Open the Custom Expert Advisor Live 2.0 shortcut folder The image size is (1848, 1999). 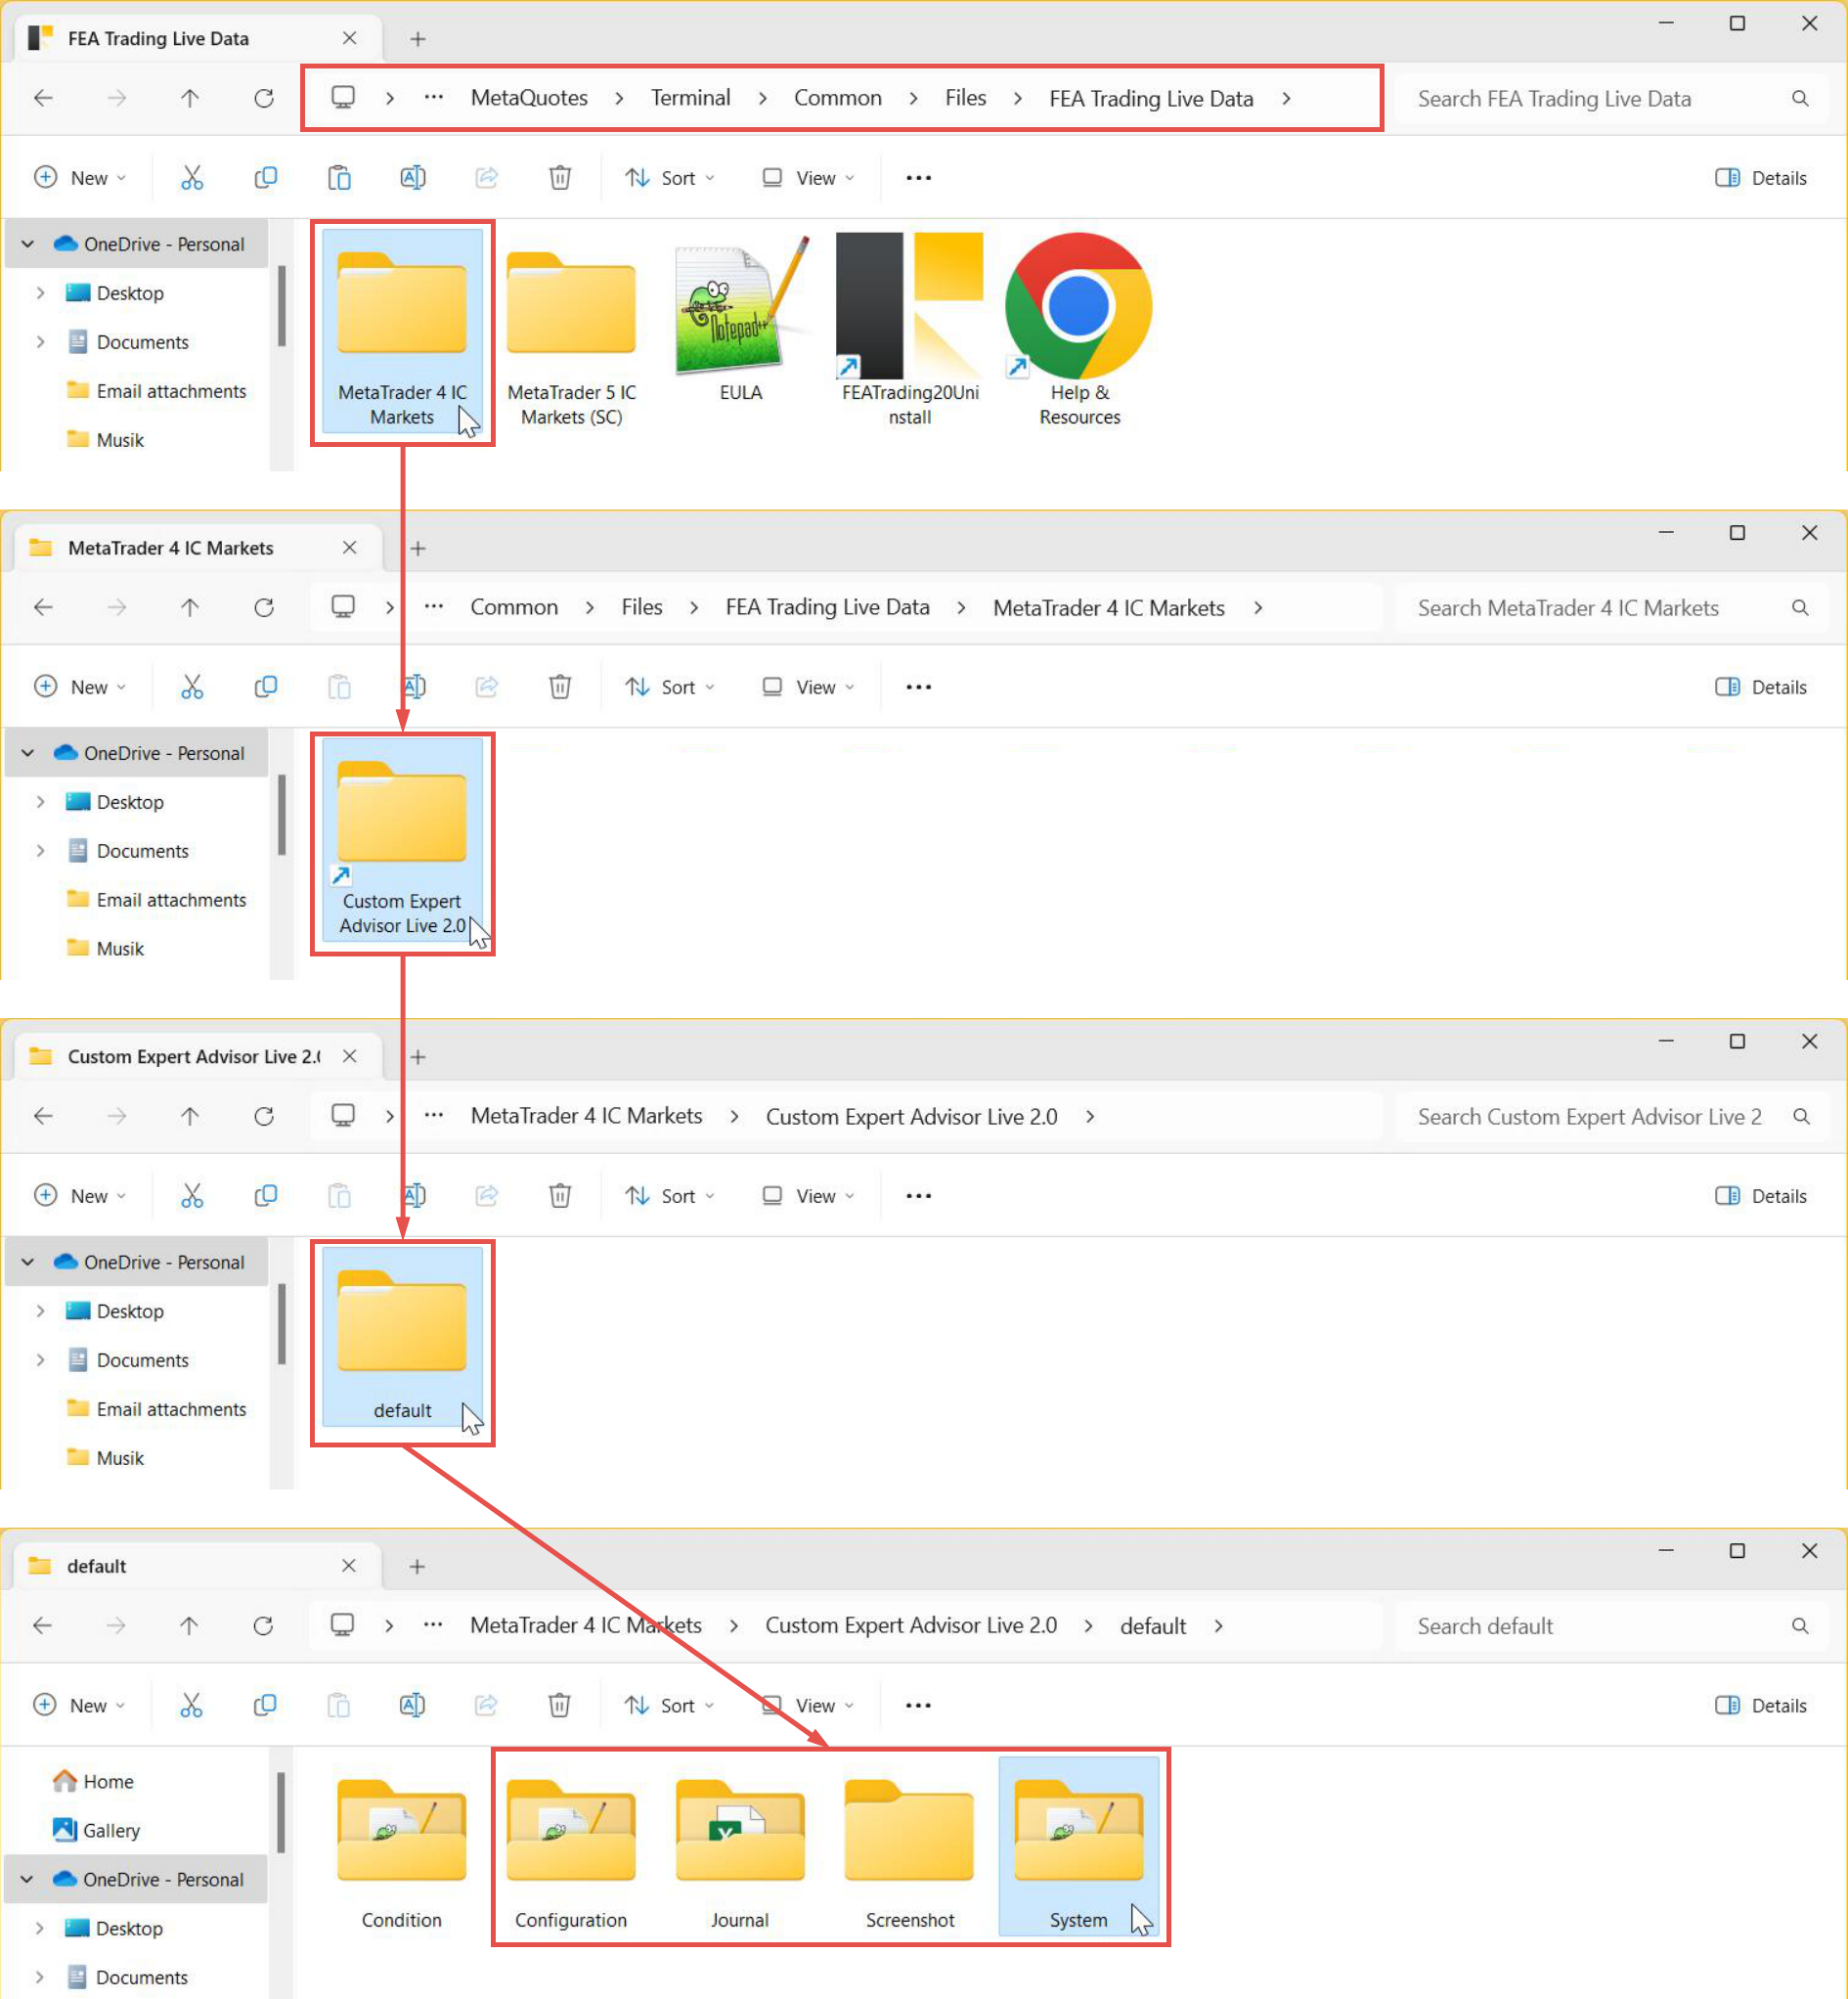(x=402, y=841)
